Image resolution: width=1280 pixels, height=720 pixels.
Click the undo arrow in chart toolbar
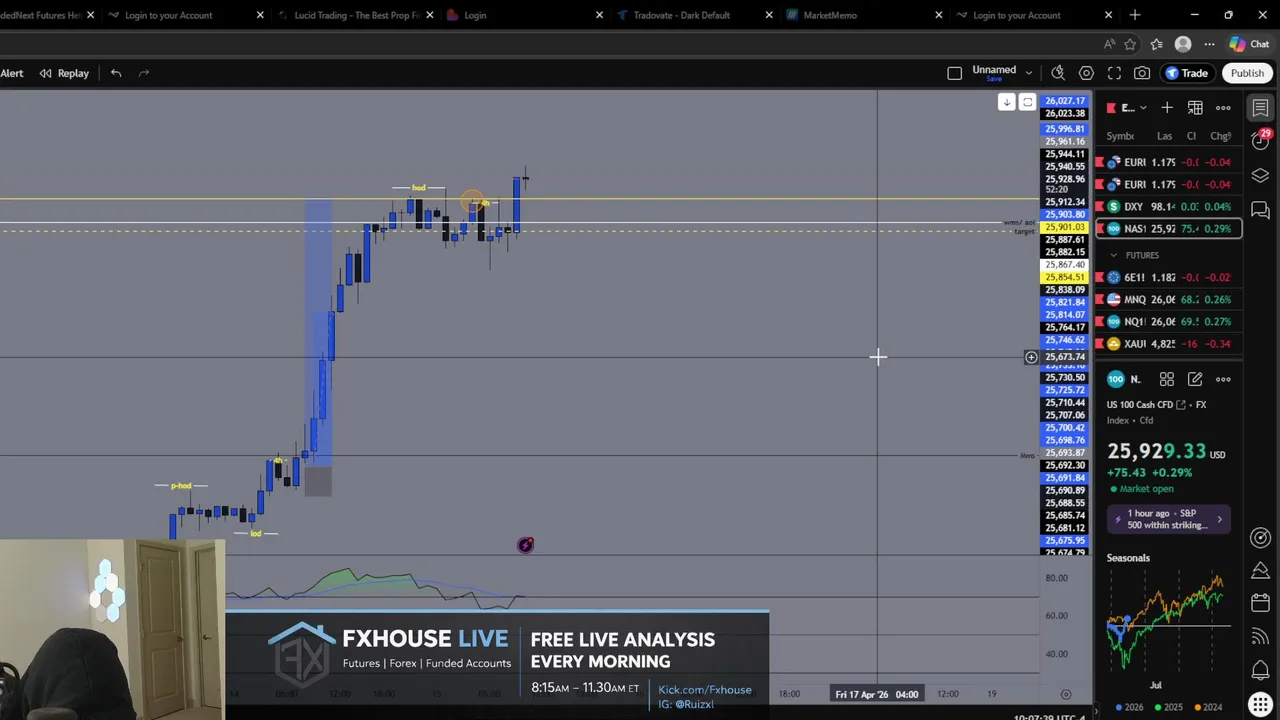pos(116,73)
